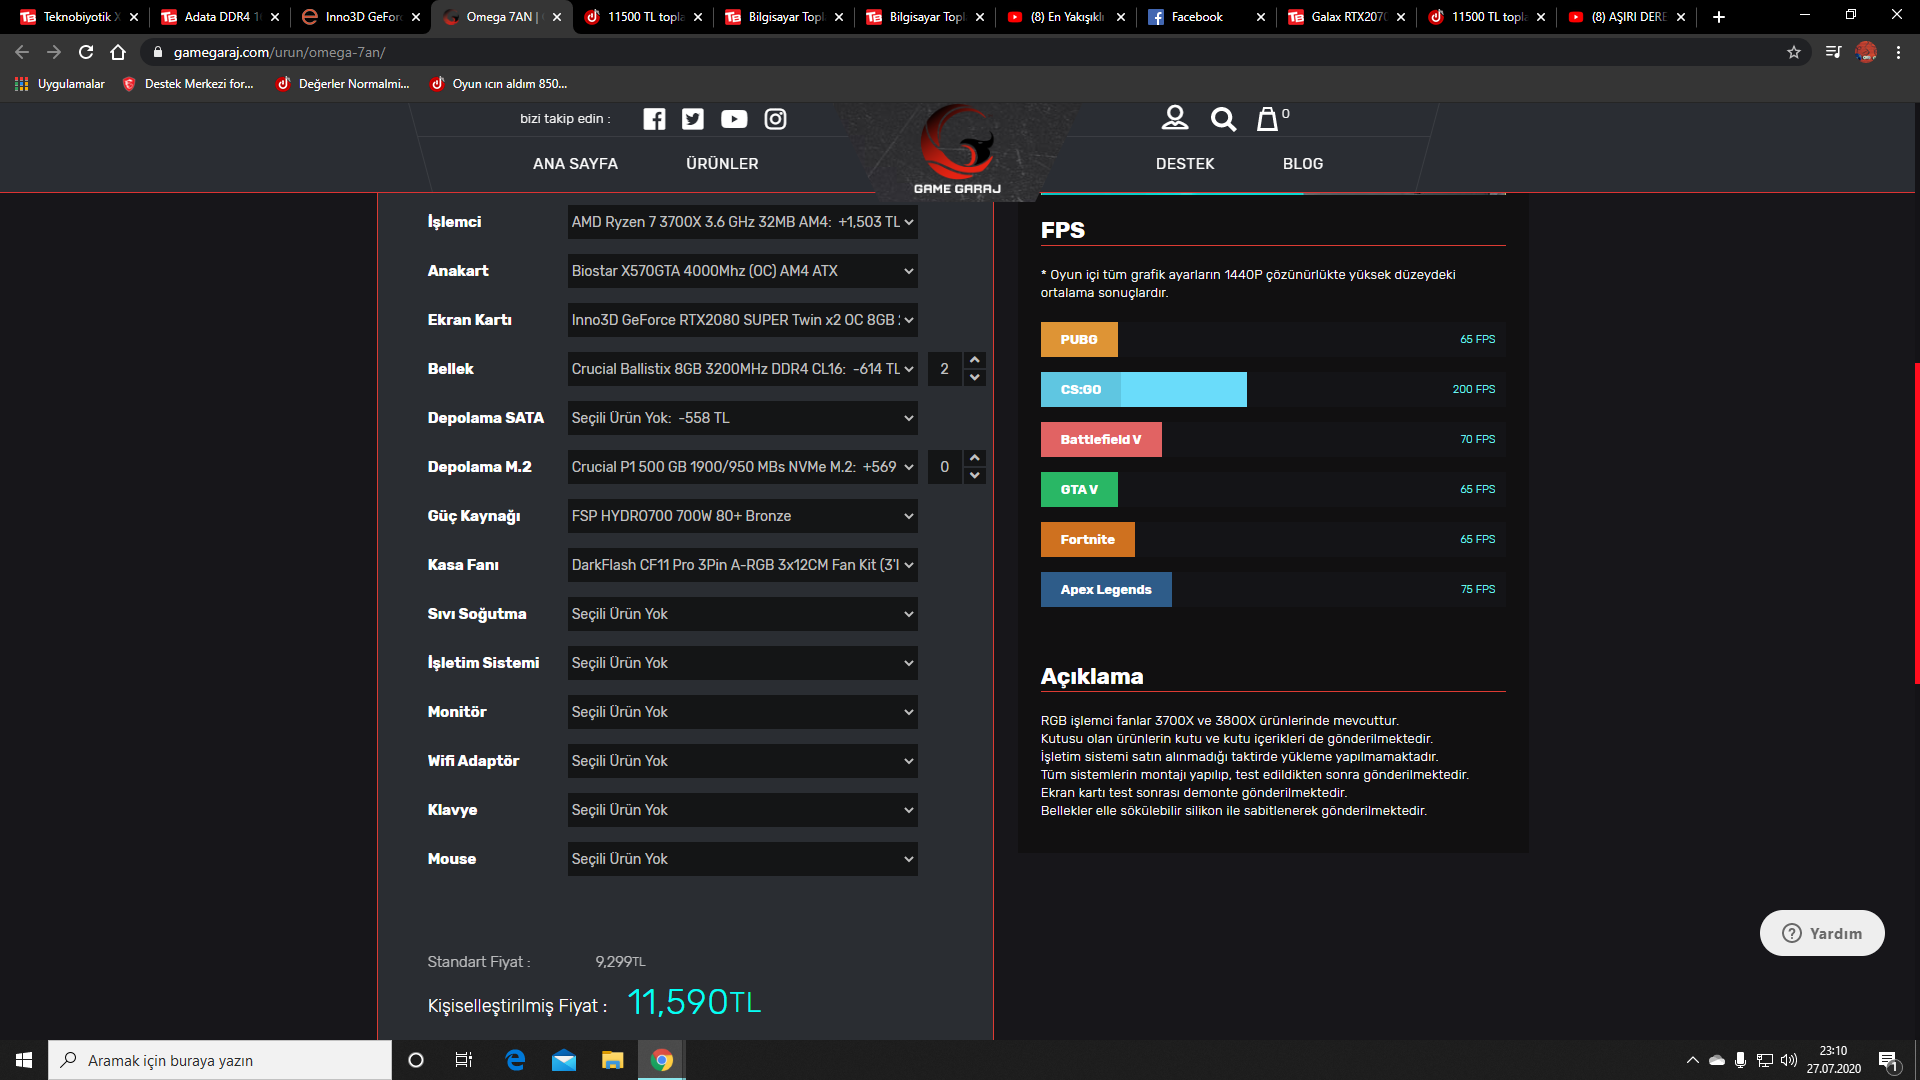1920x1080 pixels.
Task: Decrease Bellek quantity with down arrow
Action: pos(975,378)
